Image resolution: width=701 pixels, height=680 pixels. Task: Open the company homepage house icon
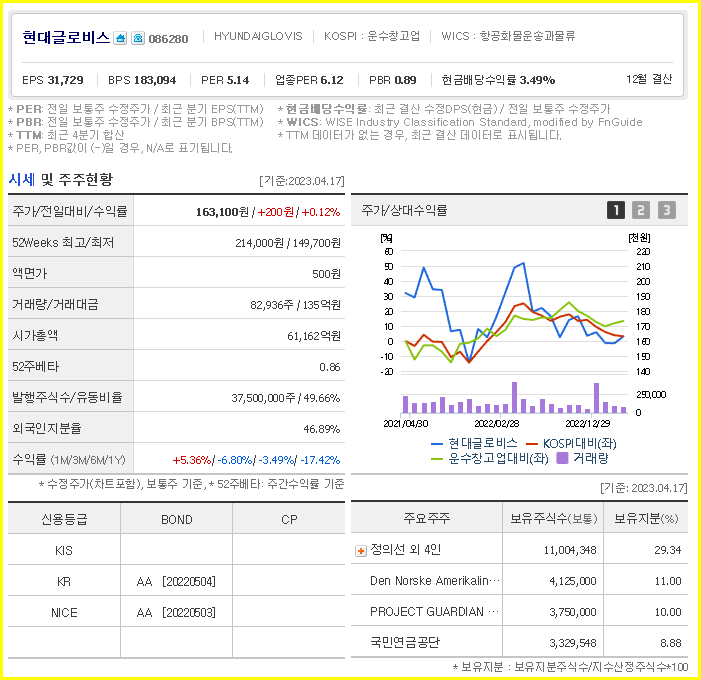tap(120, 38)
